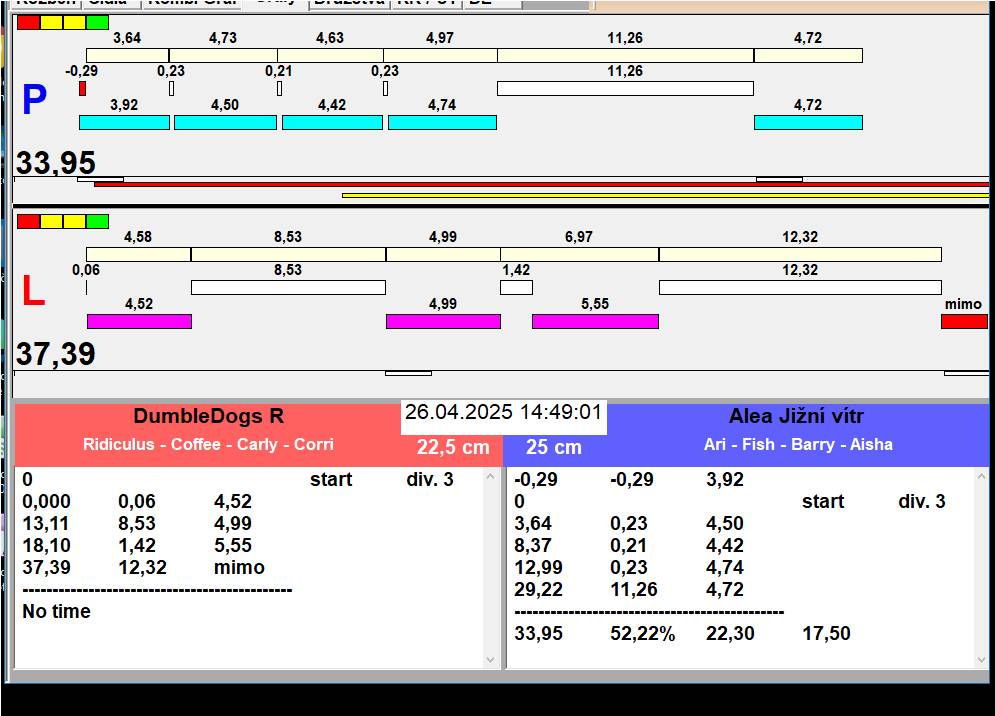Click the date and time 26.04.2025 14:49:01
Screen dimensions: 995x716
503,412
